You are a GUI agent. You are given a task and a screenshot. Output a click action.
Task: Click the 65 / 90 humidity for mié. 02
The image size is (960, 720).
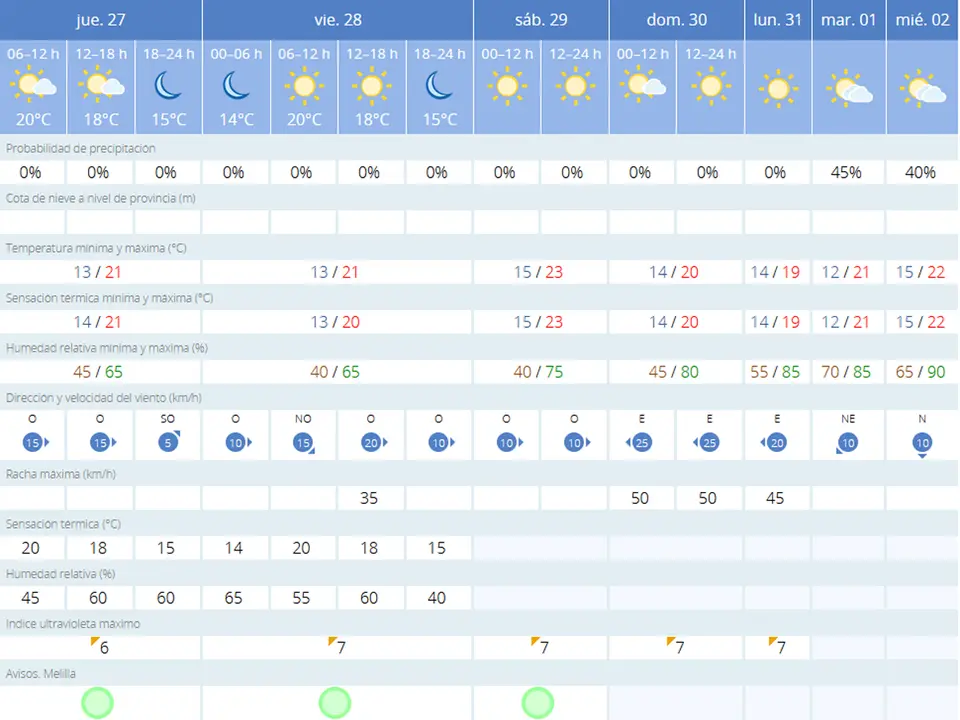920,372
